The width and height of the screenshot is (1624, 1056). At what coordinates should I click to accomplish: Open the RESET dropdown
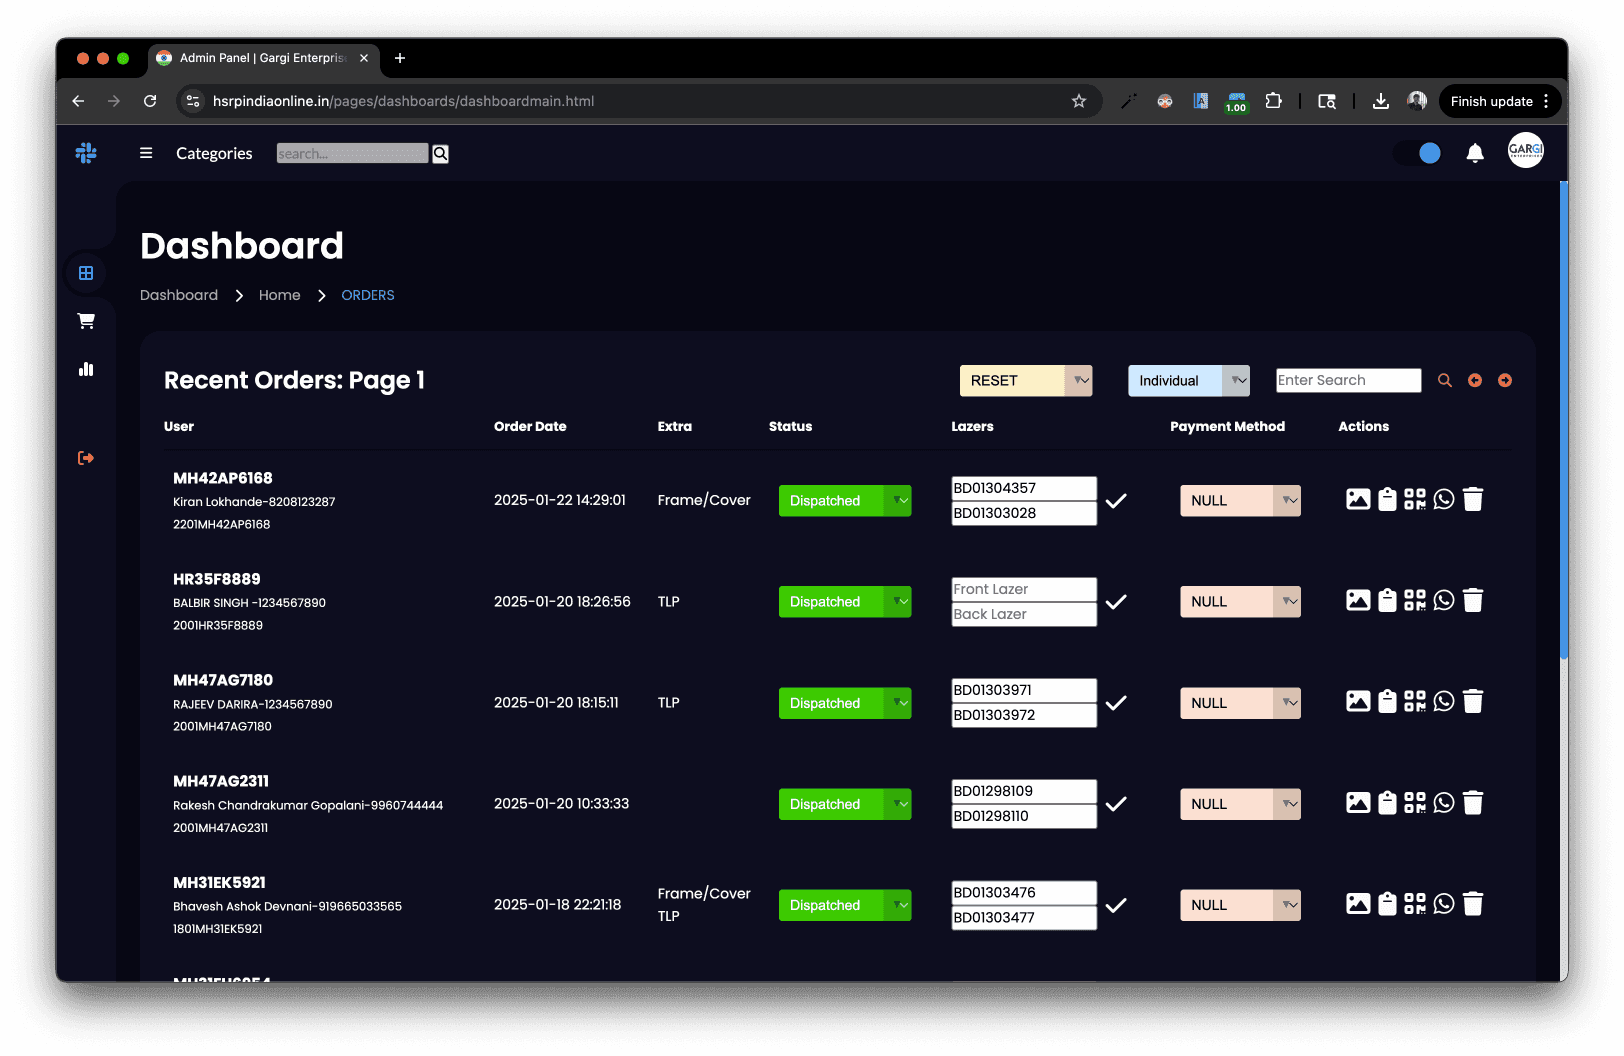point(1026,380)
